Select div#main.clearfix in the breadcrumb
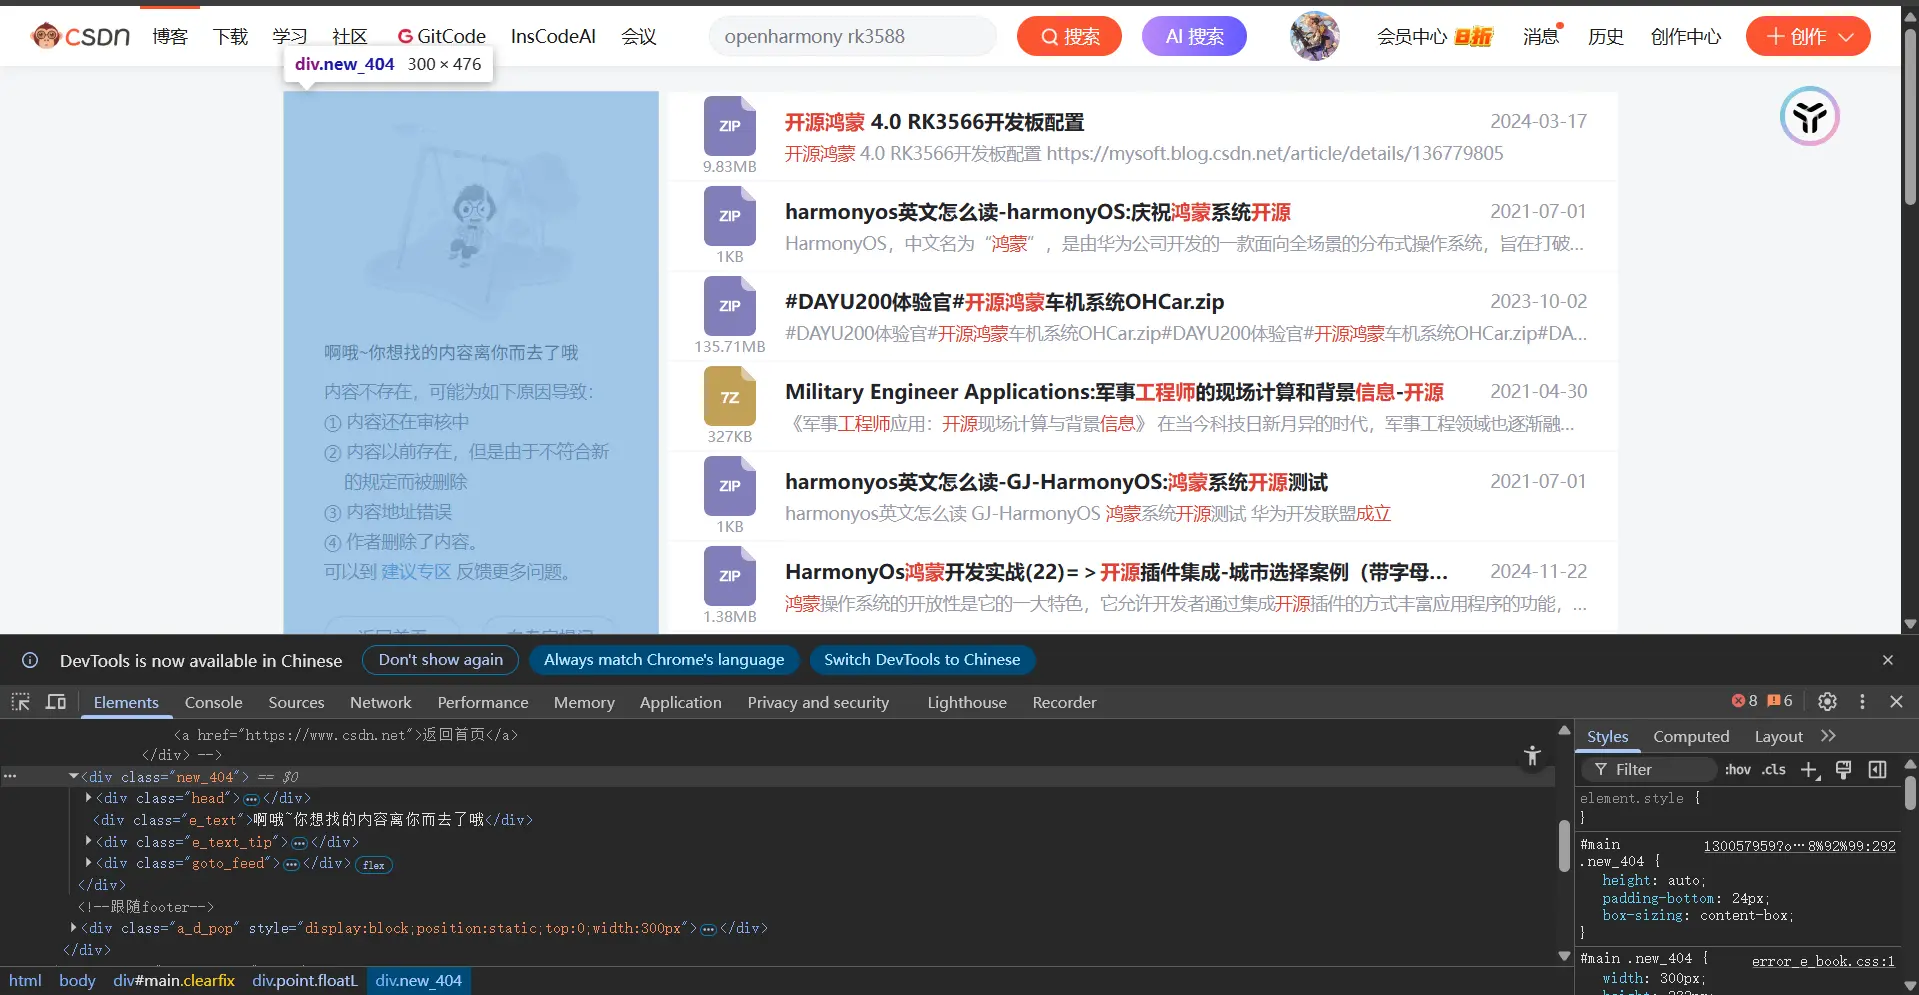The width and height of the screenshot is (1919, 995). click(174, 981)
